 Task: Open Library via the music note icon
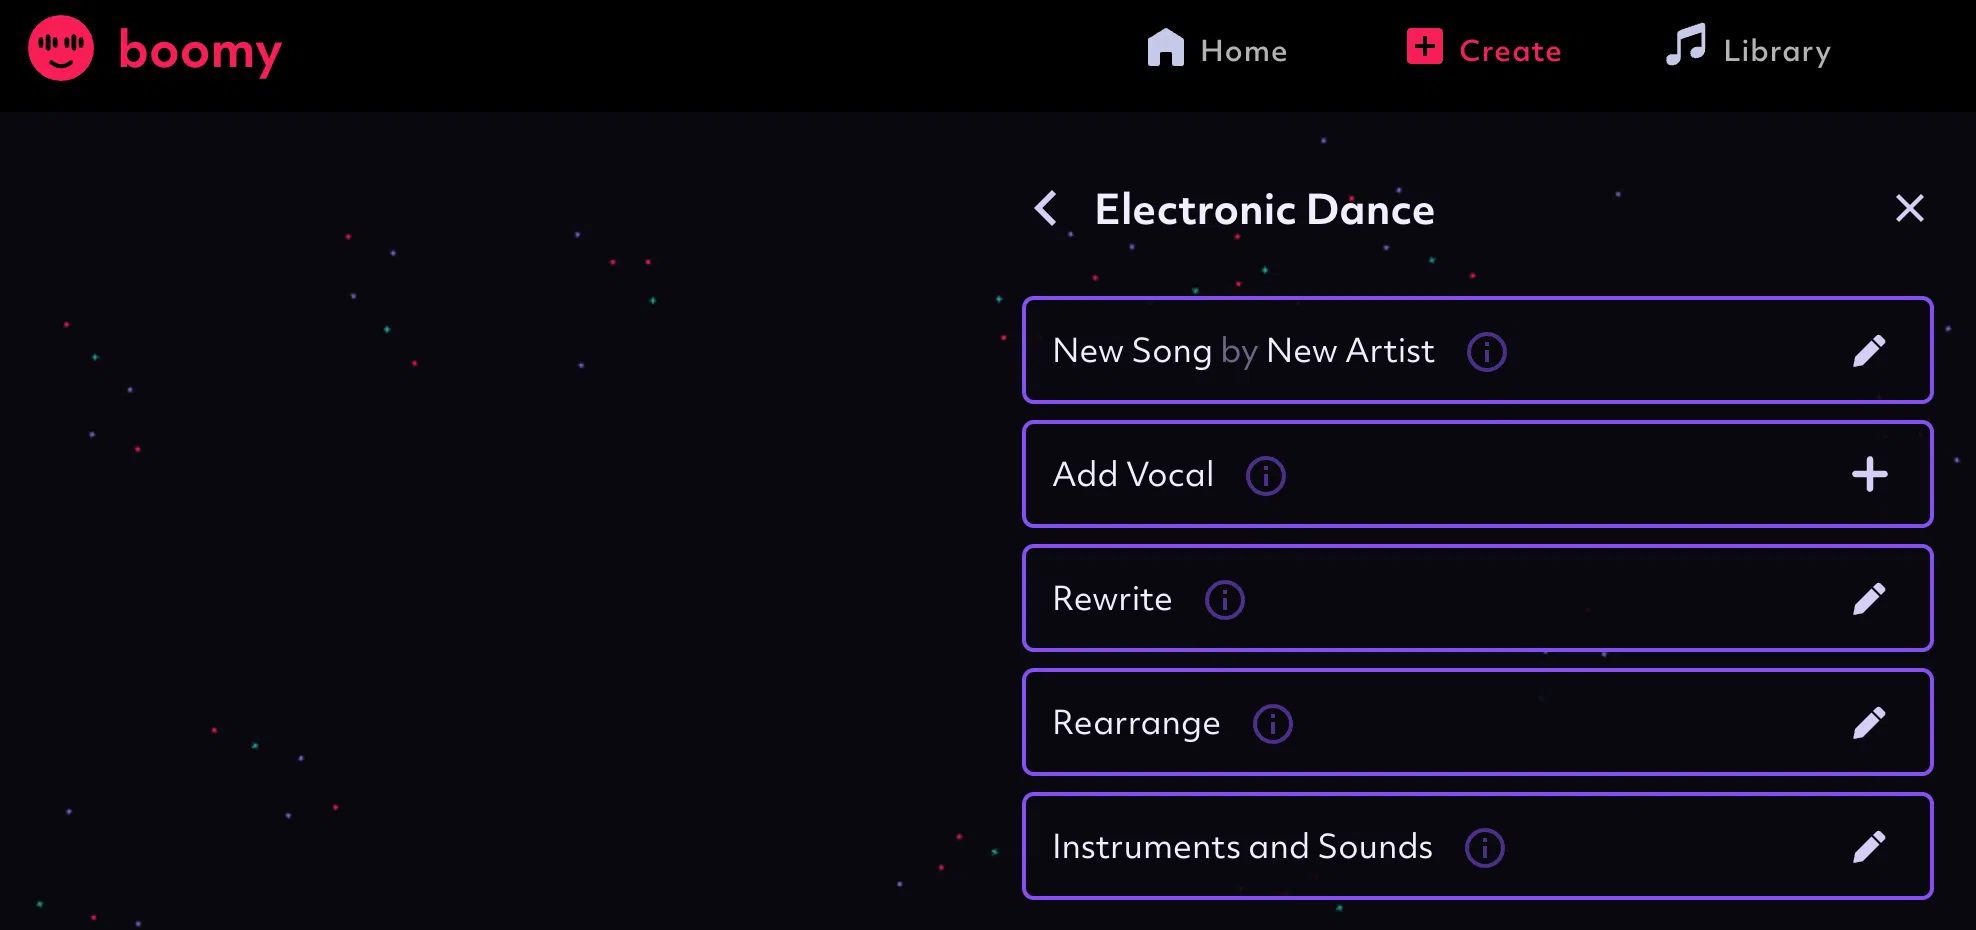click(1684, 47)
